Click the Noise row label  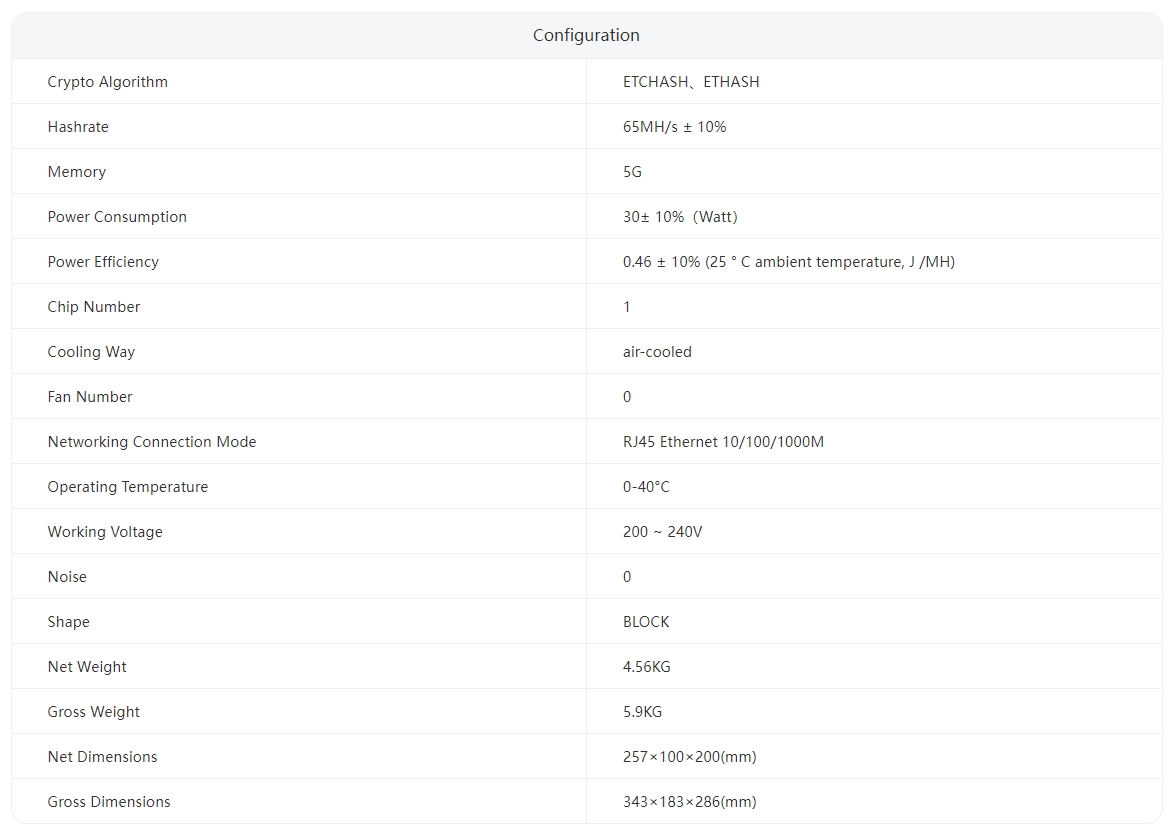tap(67, 577)
